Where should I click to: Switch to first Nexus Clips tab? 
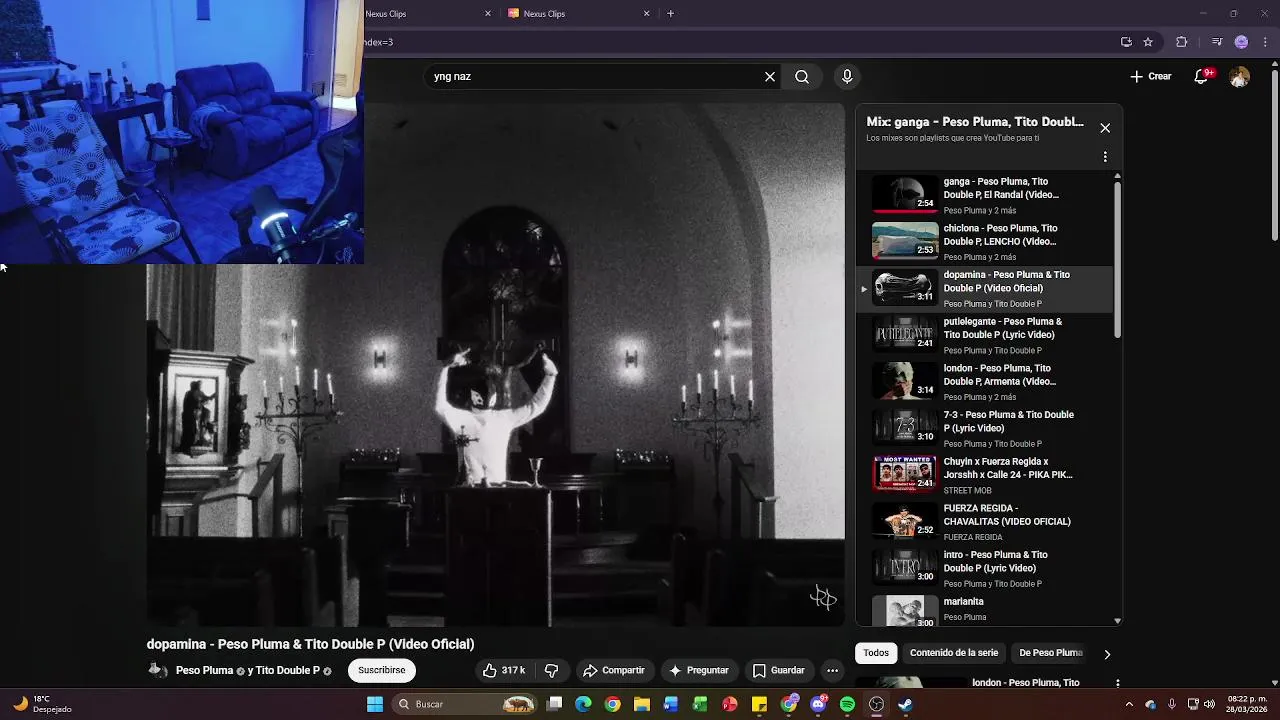[x=427, y=14]
